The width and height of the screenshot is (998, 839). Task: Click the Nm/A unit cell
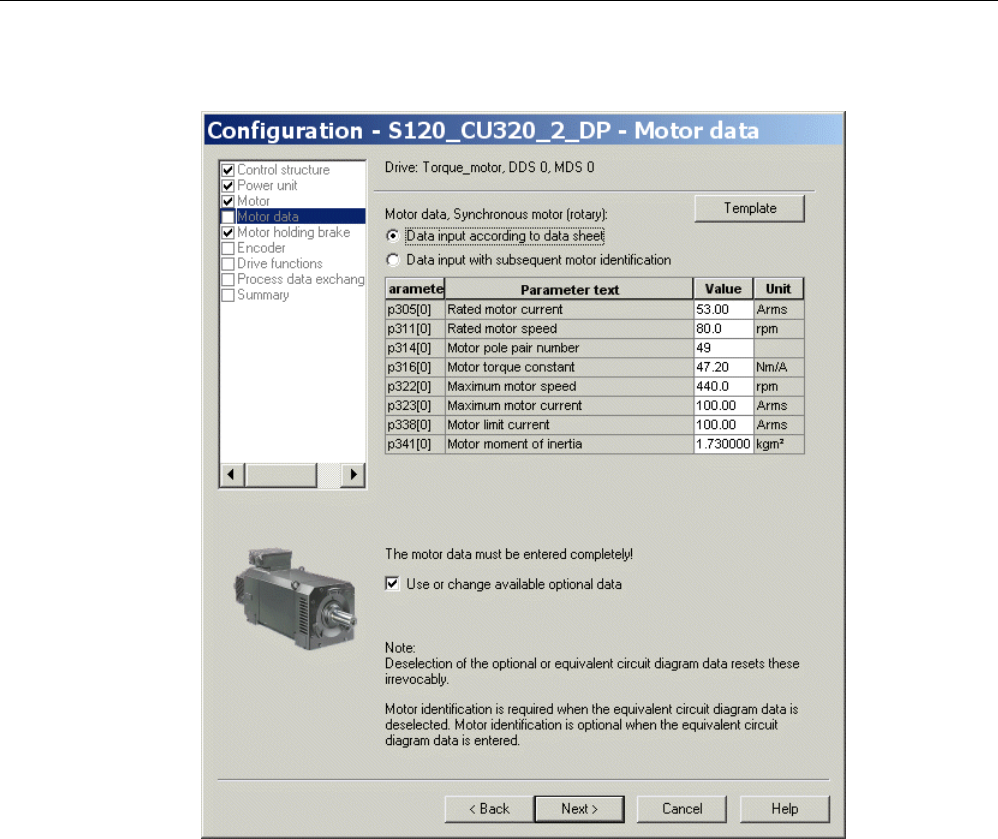pos(778,367)
